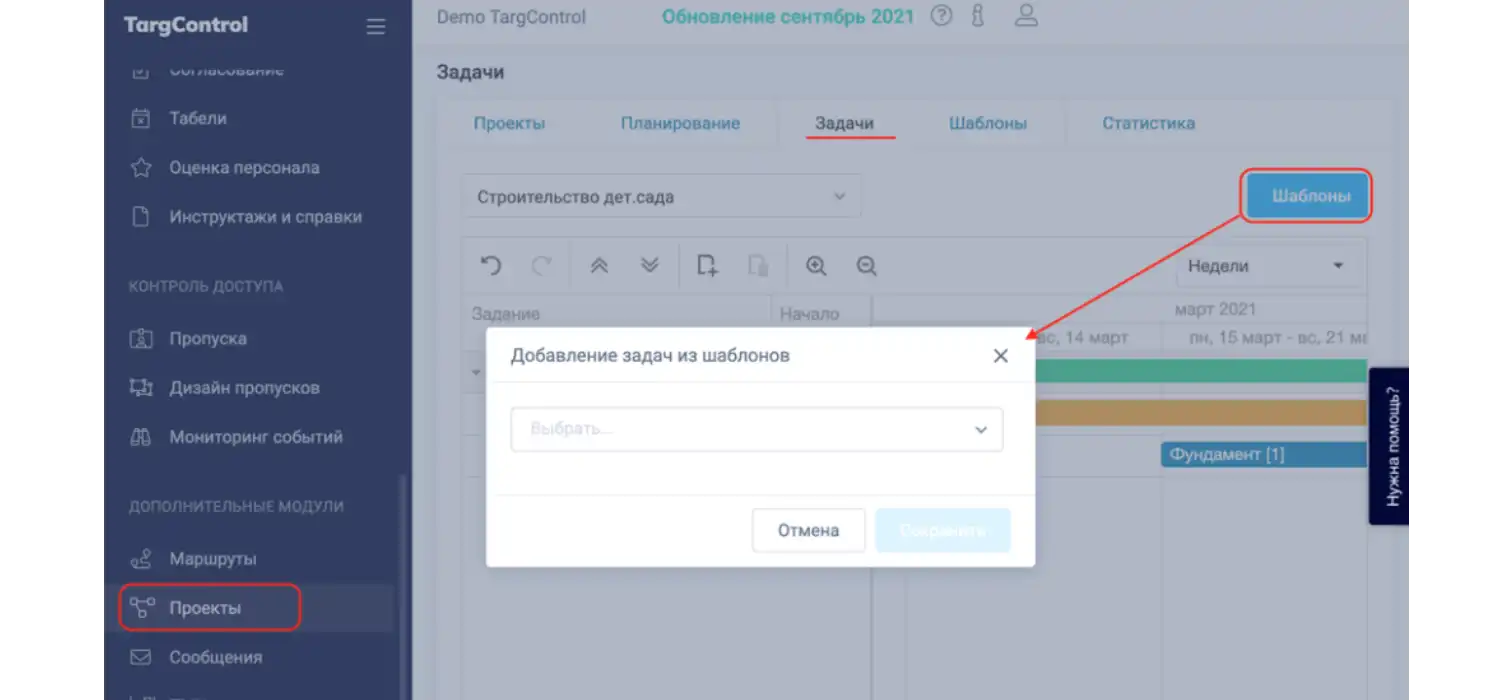1500x700 pixels.
Task: Select the Redo icon in the toolbar
Action: 542,265
